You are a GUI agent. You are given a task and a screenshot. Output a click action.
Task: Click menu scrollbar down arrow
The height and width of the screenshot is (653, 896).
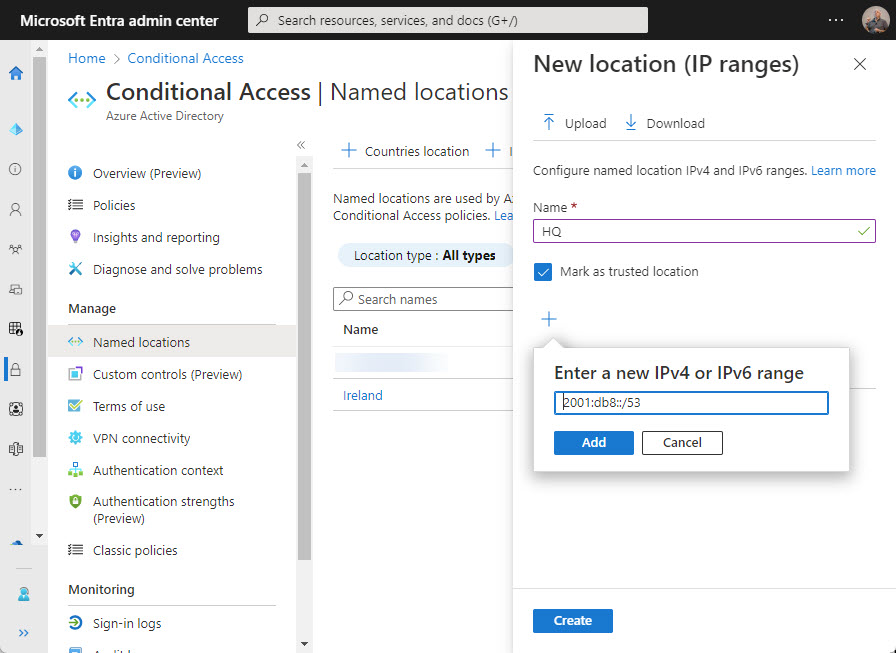tap(304, 644)
